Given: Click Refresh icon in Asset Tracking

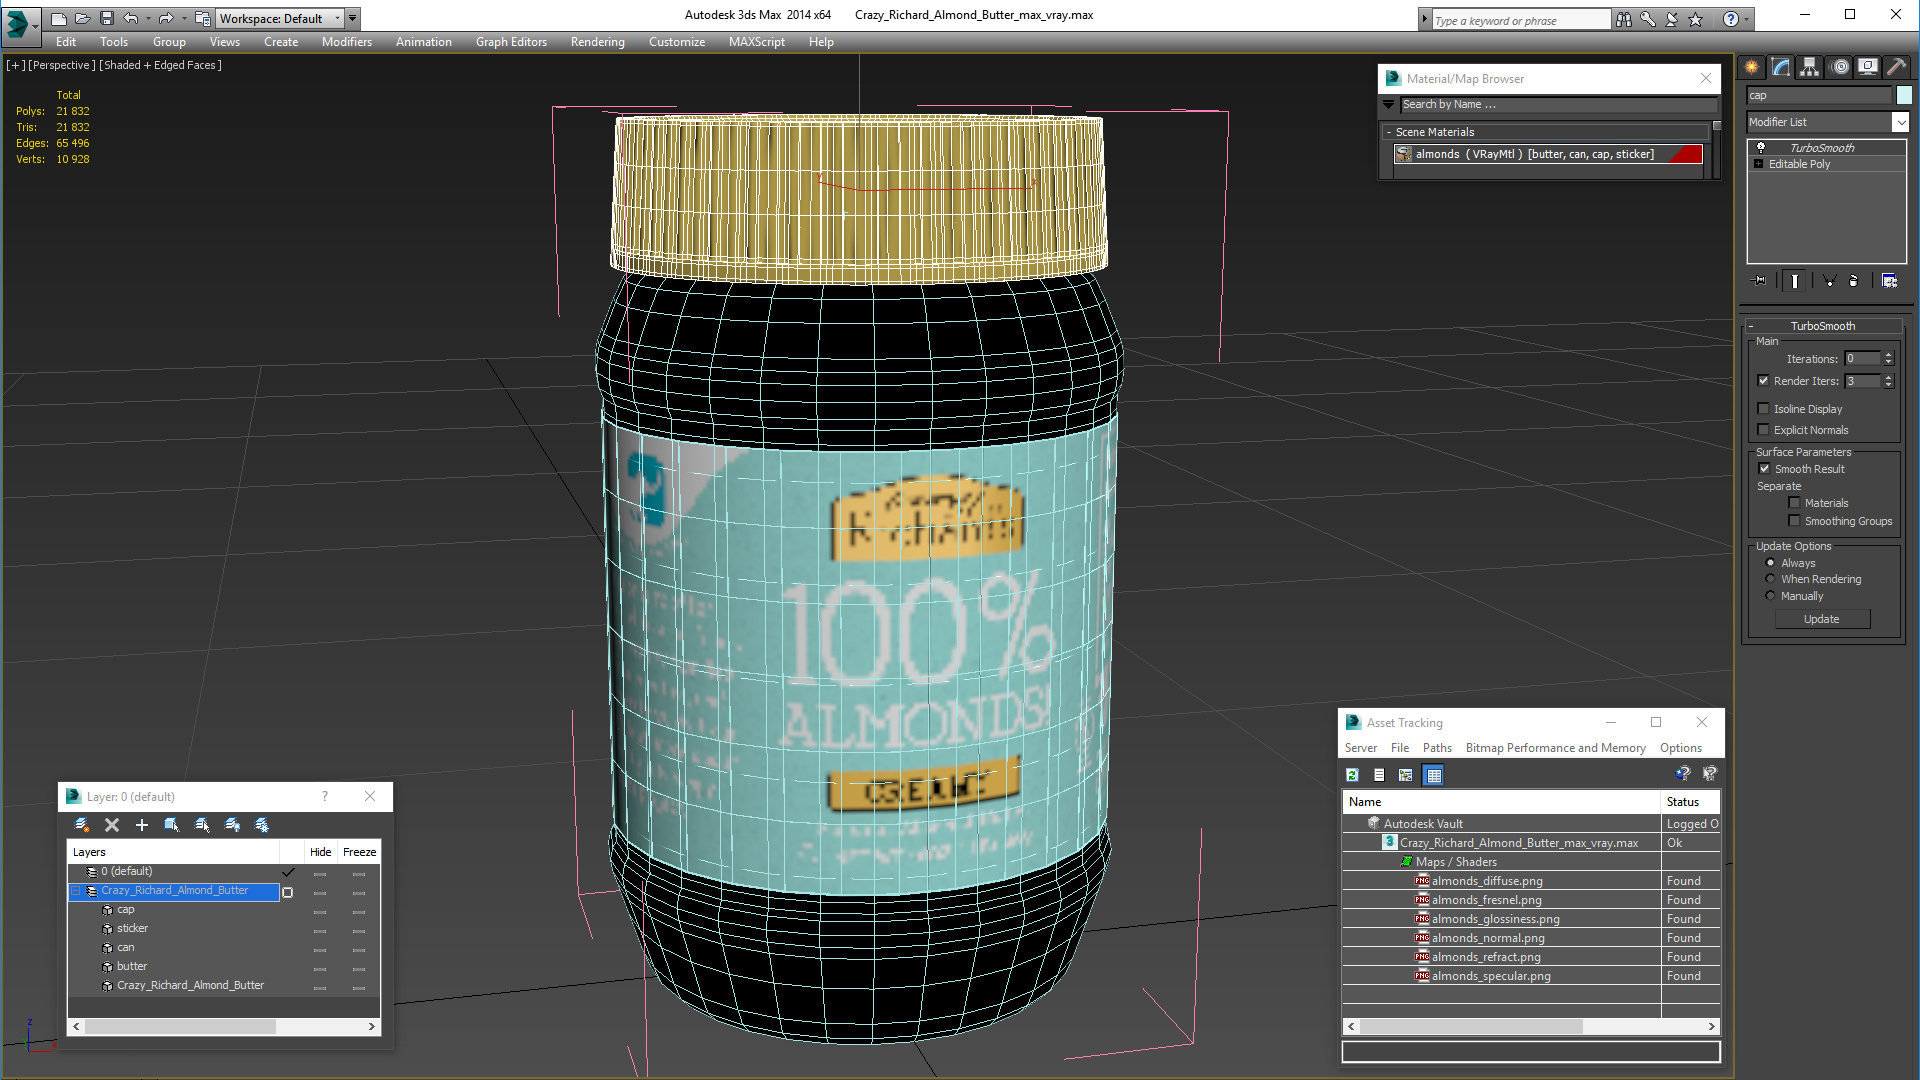Looking at the screenshot, I should [1352, 775].
